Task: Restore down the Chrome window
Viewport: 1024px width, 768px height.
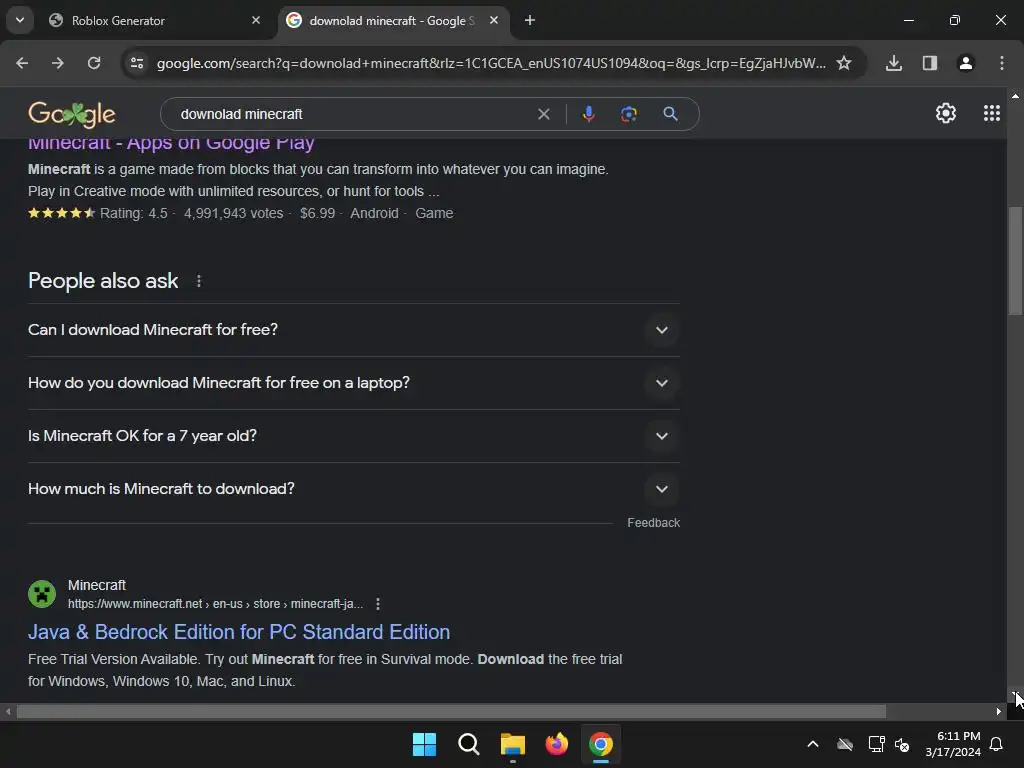Action: pos(954,20)
